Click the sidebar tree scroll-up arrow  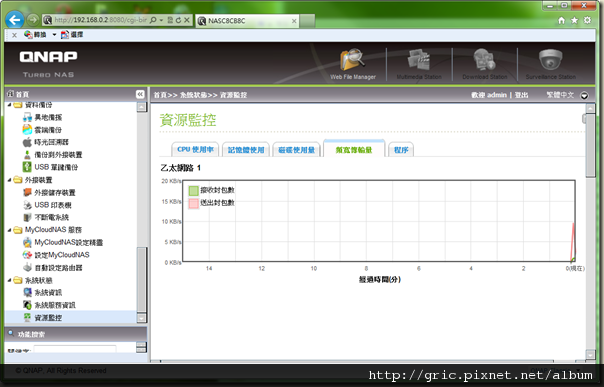142,107
